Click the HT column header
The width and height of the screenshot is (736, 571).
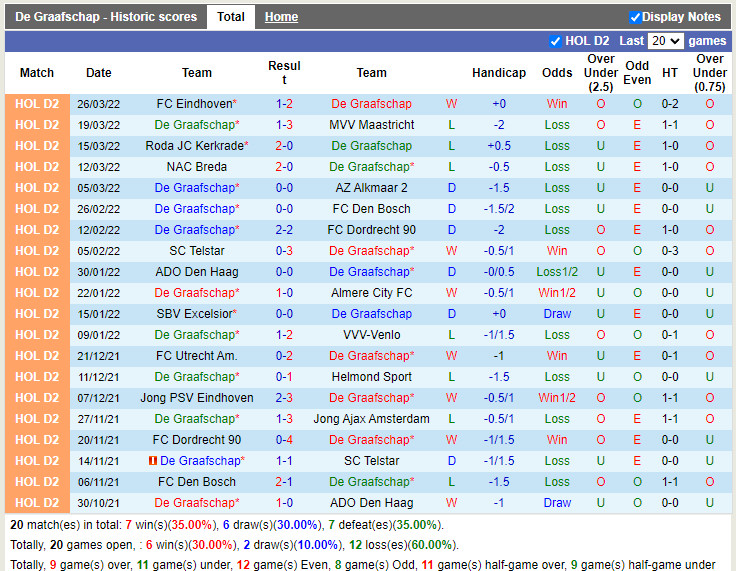670,73
